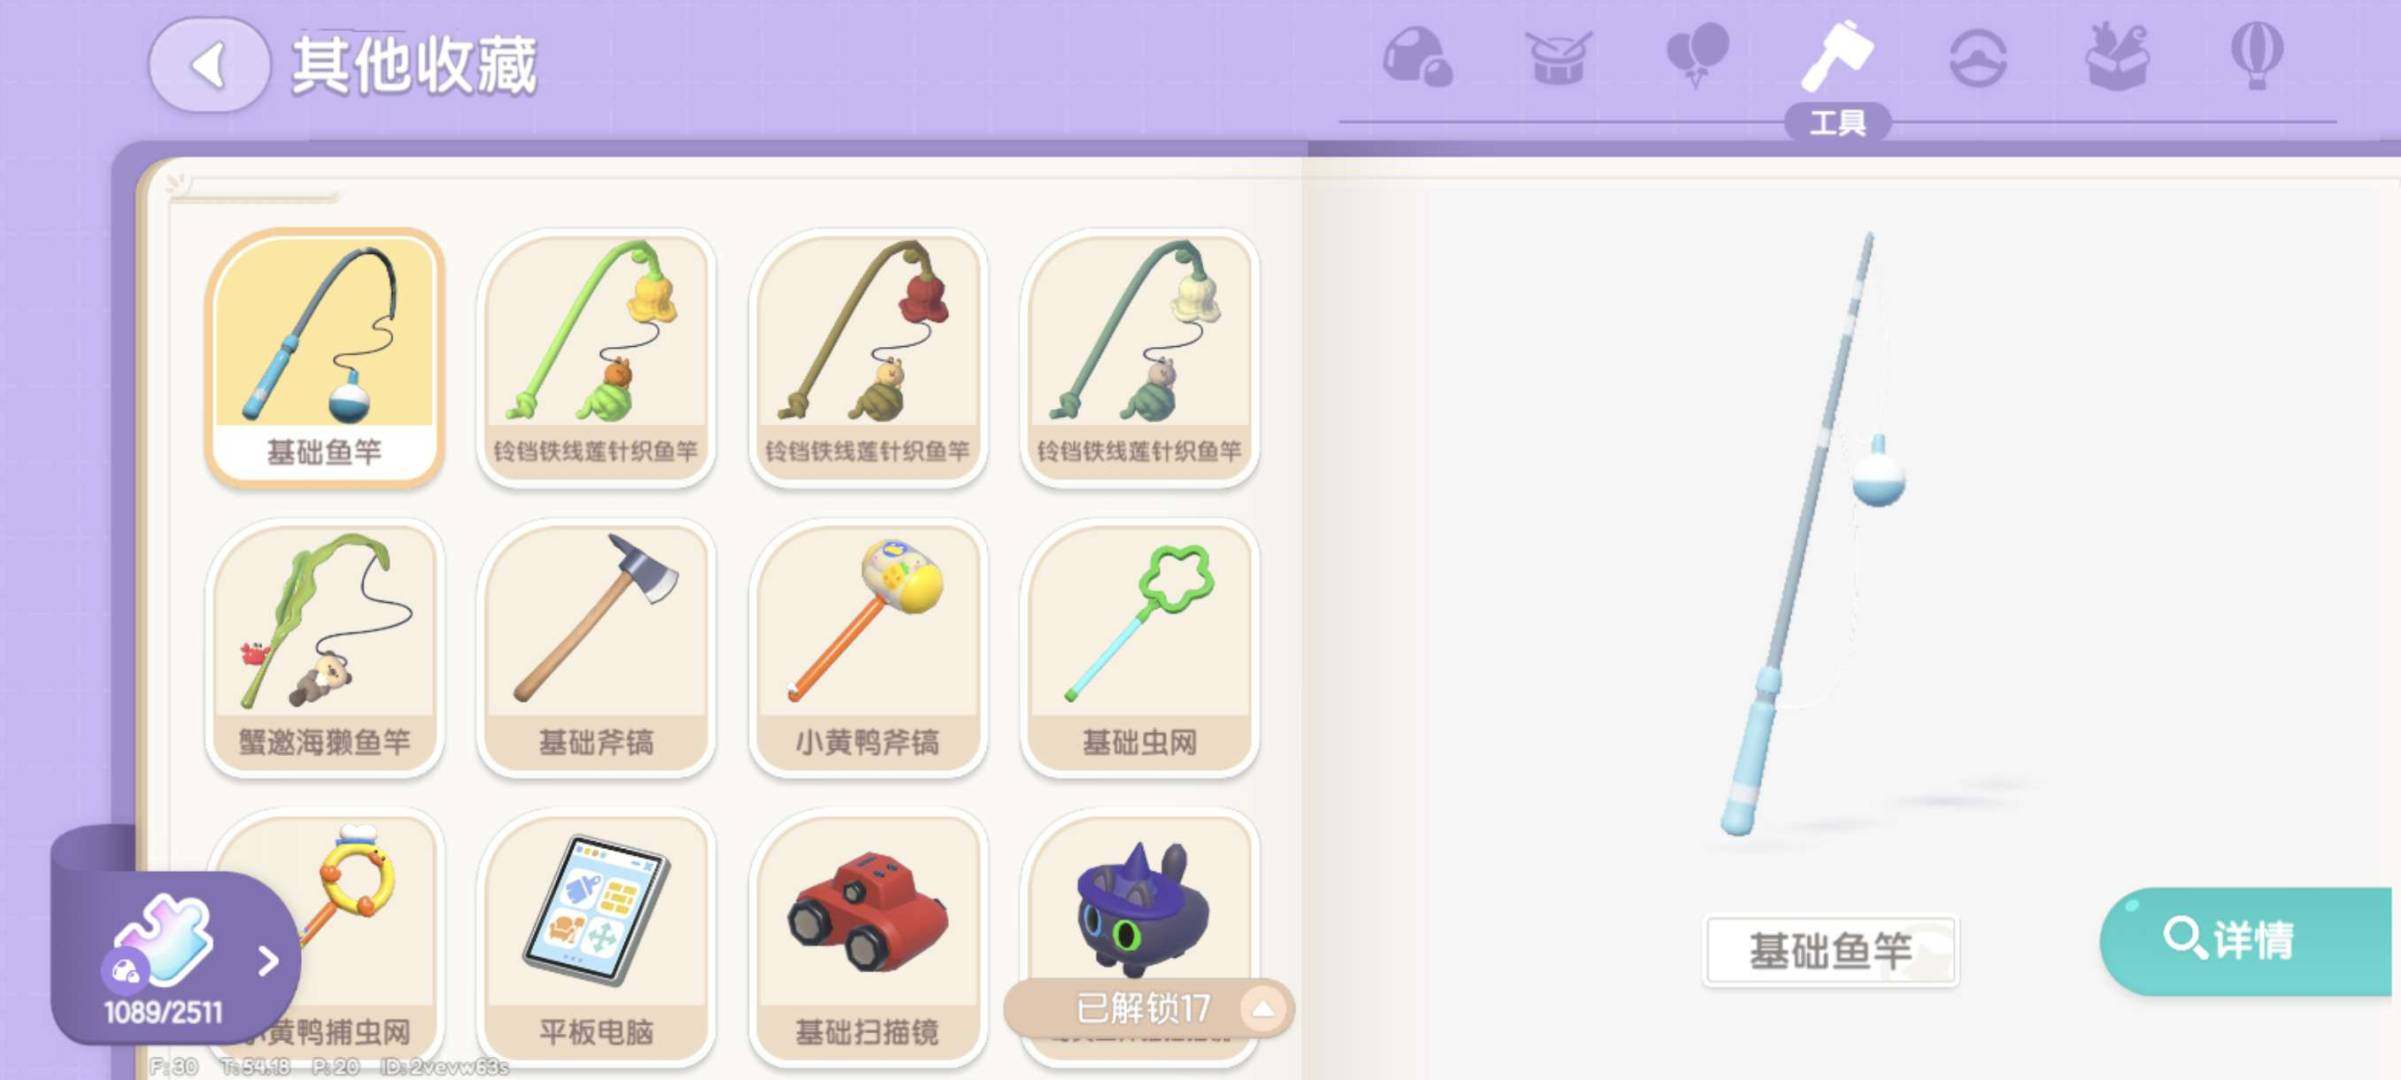
Task: Open the hot air balloon category icon
Action: click(x=2257, y=55)
